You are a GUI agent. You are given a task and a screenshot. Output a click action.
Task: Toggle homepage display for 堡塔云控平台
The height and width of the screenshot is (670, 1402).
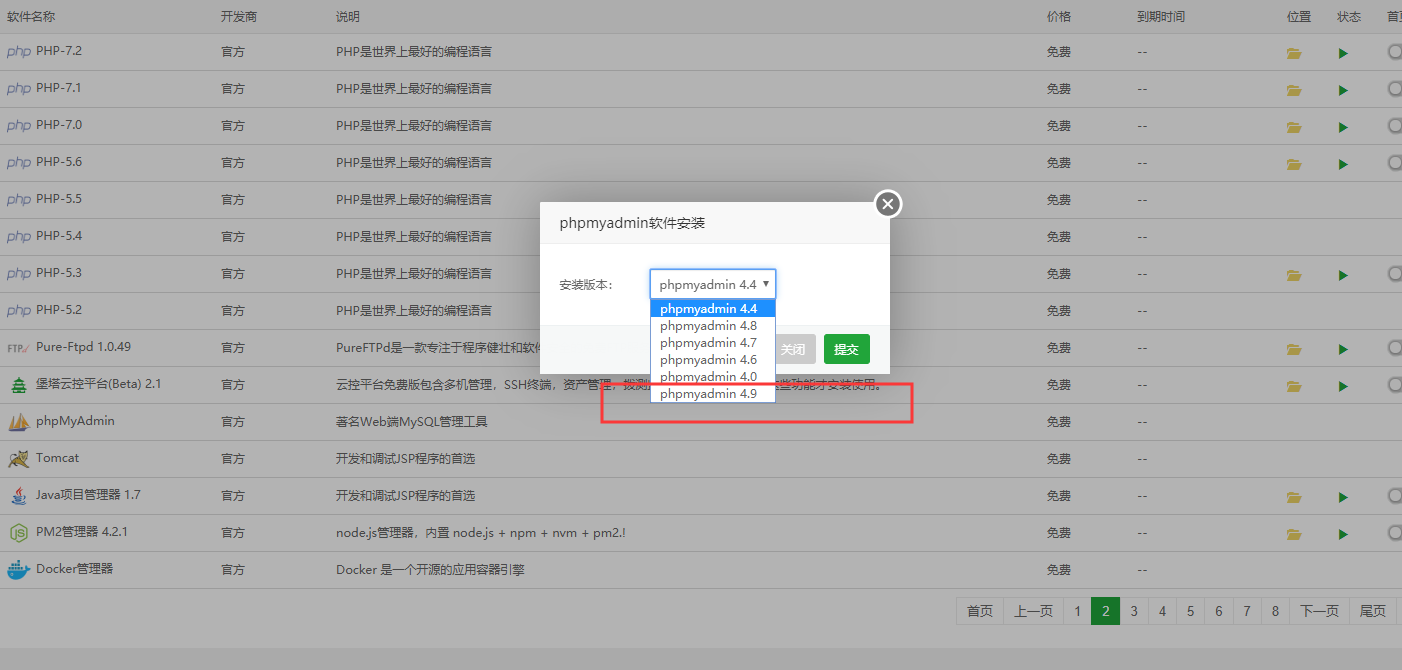point(1395,384)
